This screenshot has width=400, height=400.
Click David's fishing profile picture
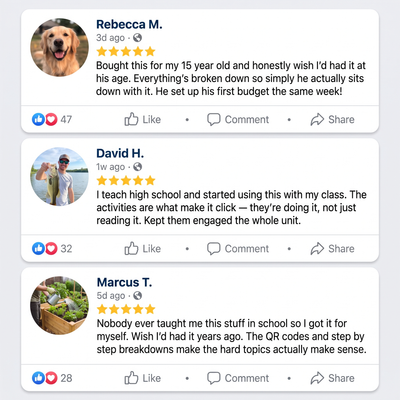coord(59,176)
